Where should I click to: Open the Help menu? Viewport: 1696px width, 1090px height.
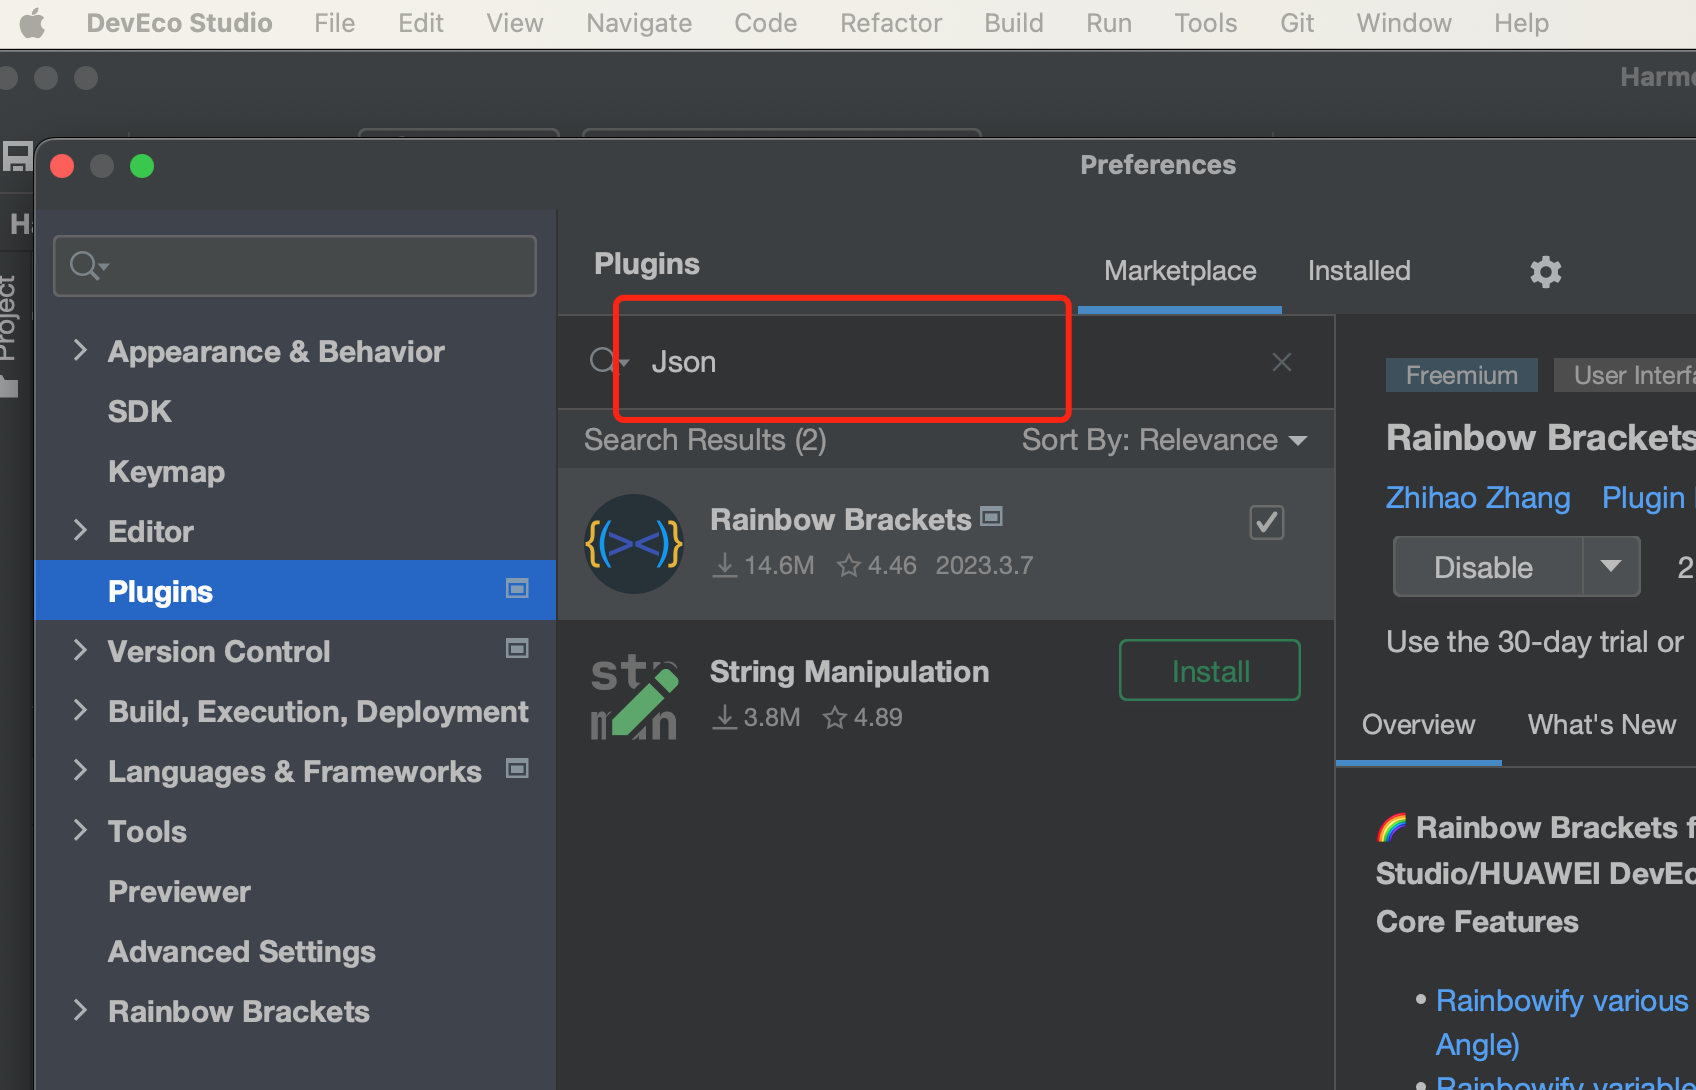click(x=1521, y=23)
